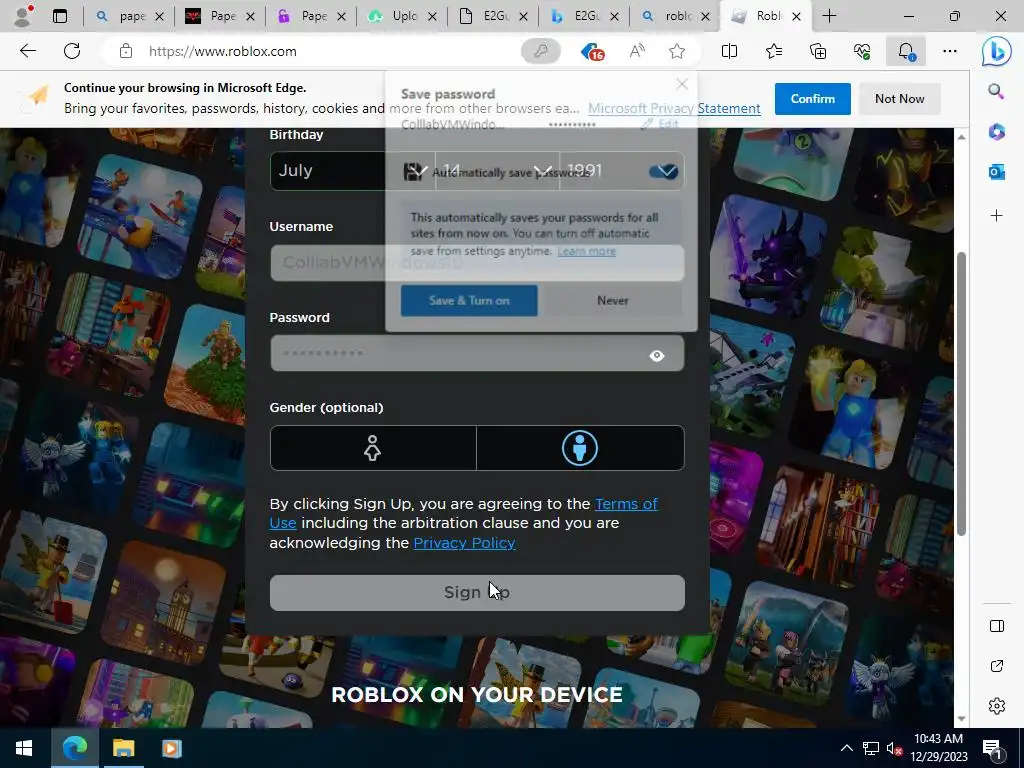This screenshot has height=768, width=1024.
Task: Switch to the 'roblo' search tab
Action: [x=676, y=16]
